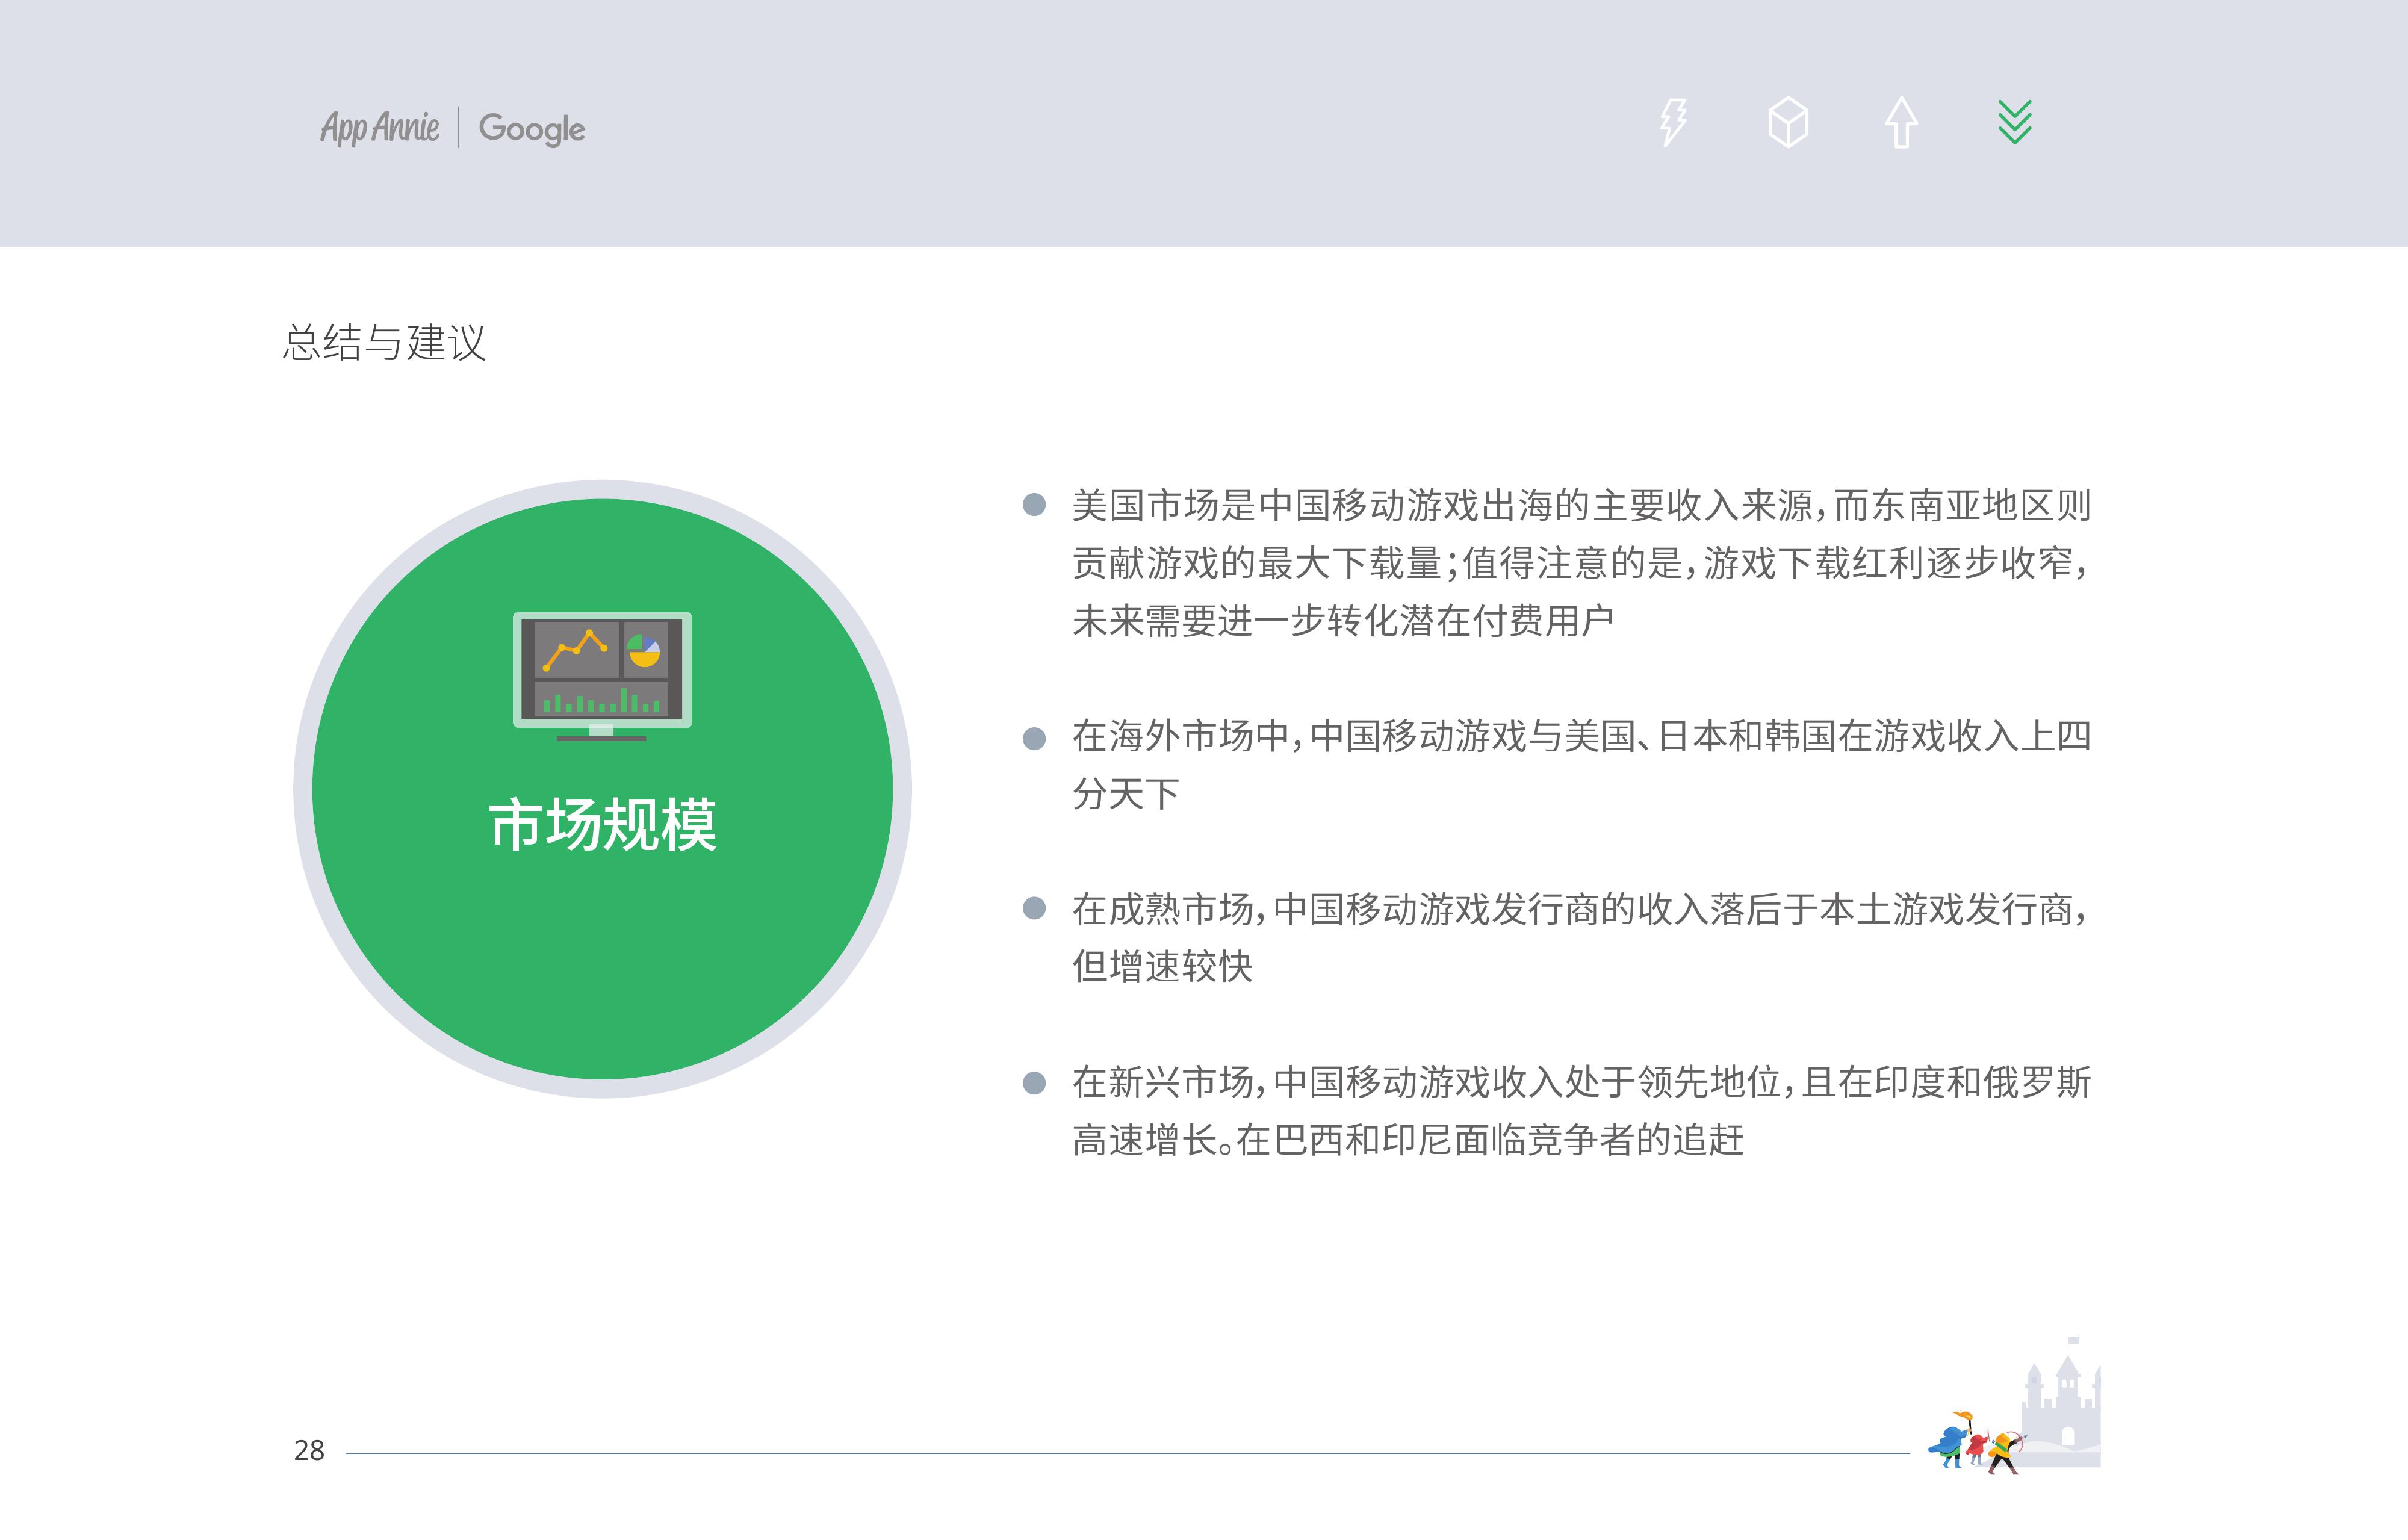Click the fourth bullet point marker
The image size is (2408, 1540).
(1034, 1083)
